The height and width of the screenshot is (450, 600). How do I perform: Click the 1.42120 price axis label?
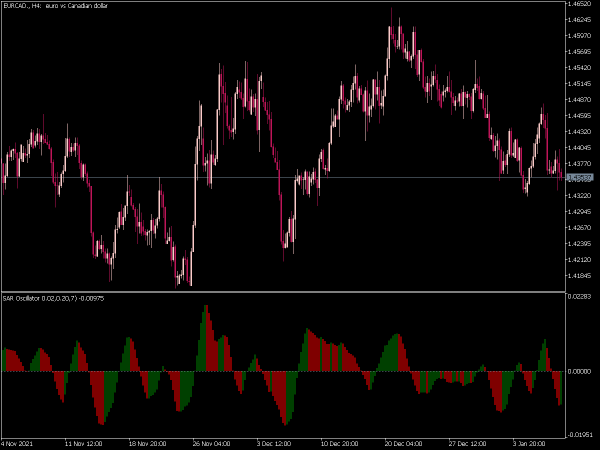click(x=580, y=260)
